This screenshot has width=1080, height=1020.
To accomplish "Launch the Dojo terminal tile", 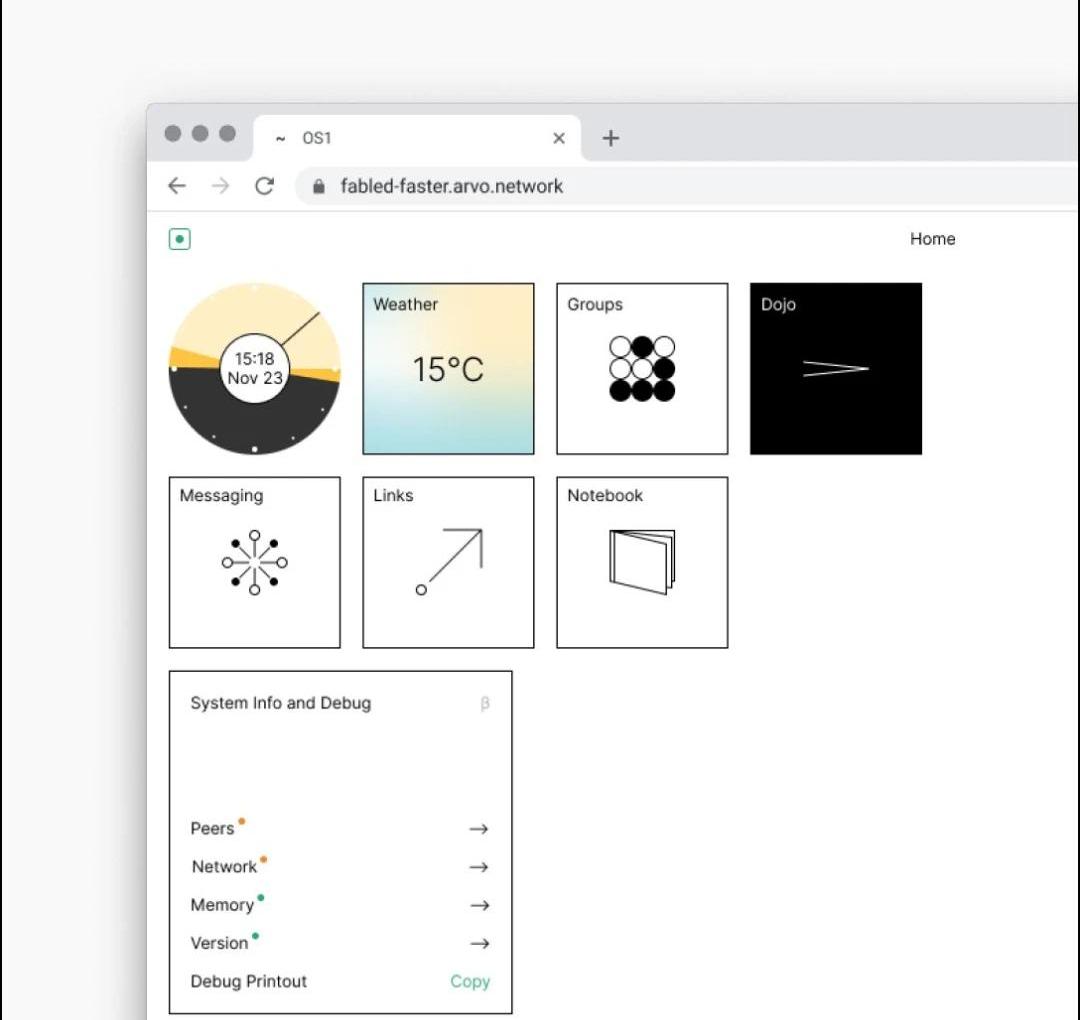I will (836, 368).
